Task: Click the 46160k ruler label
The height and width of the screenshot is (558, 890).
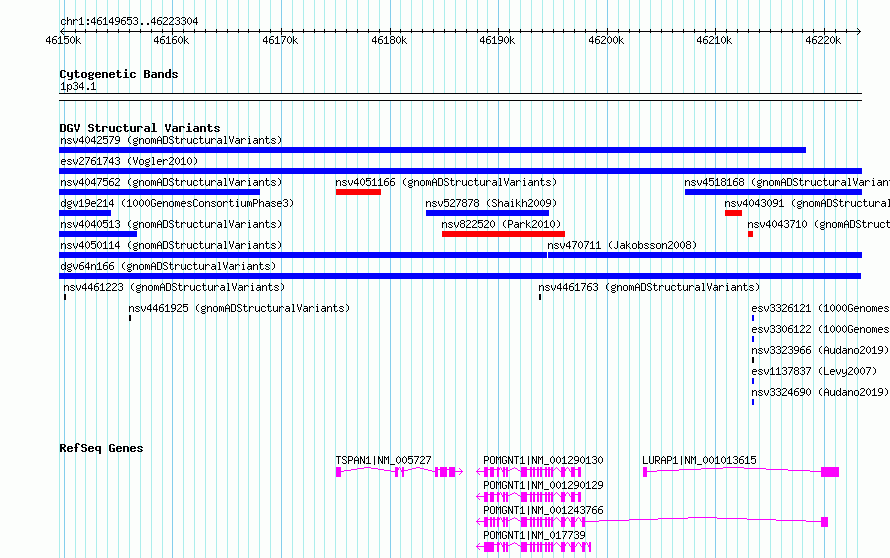Action: point(171,40)
